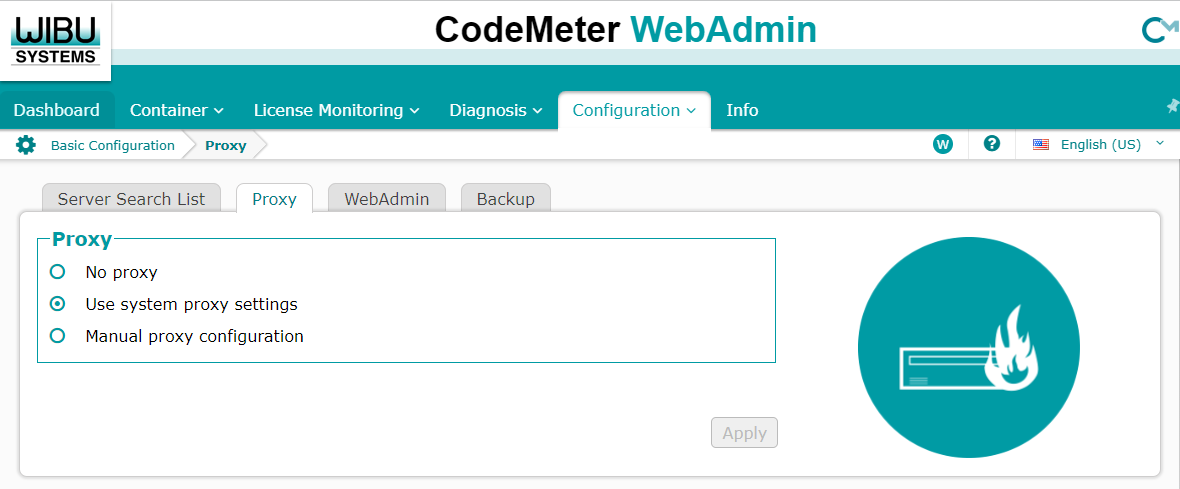The width and height of the screenshot is (1180, 489).
Task: Switch to the Backup tab
Action: point(505,199)
